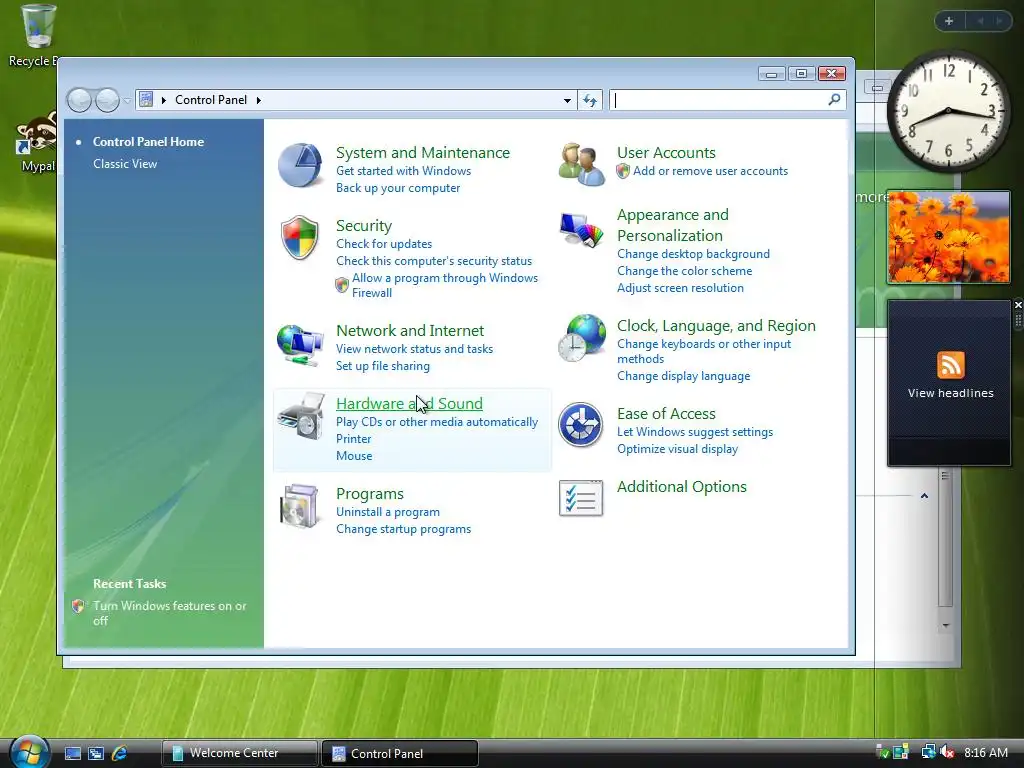Click the analog clock gadget
Screen dimensions: 1024x768
point(948,112)
